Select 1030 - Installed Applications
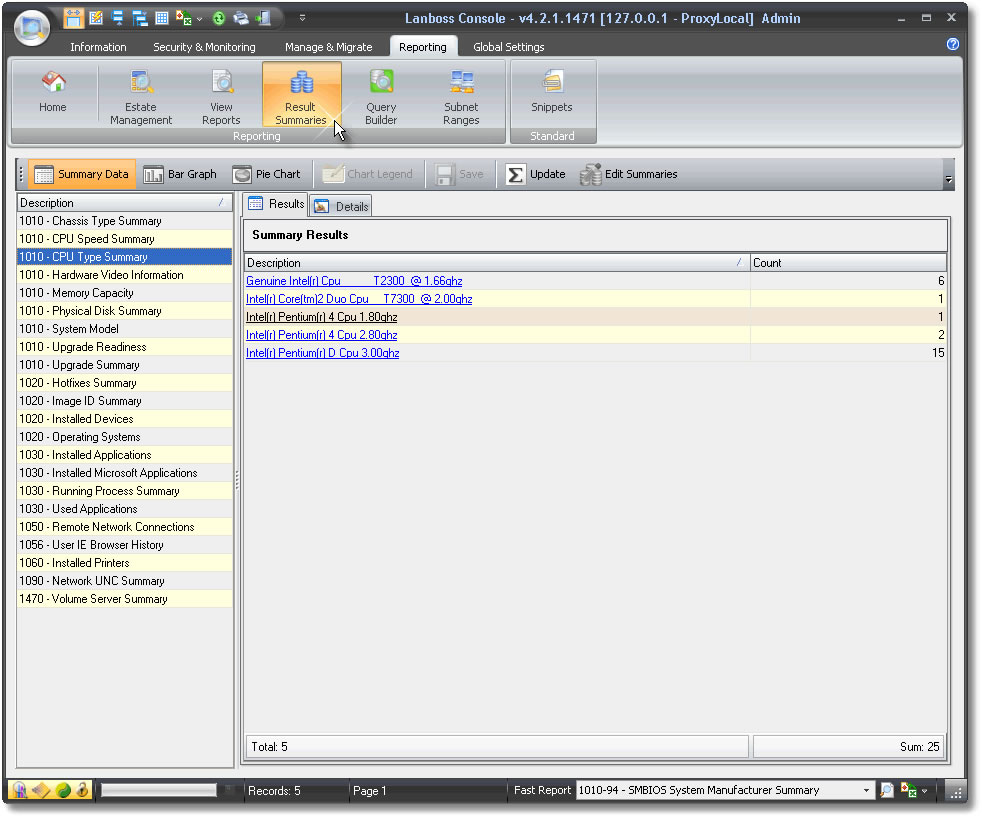The height and width of the screenshot is (818, 982). tap(125, 455)
